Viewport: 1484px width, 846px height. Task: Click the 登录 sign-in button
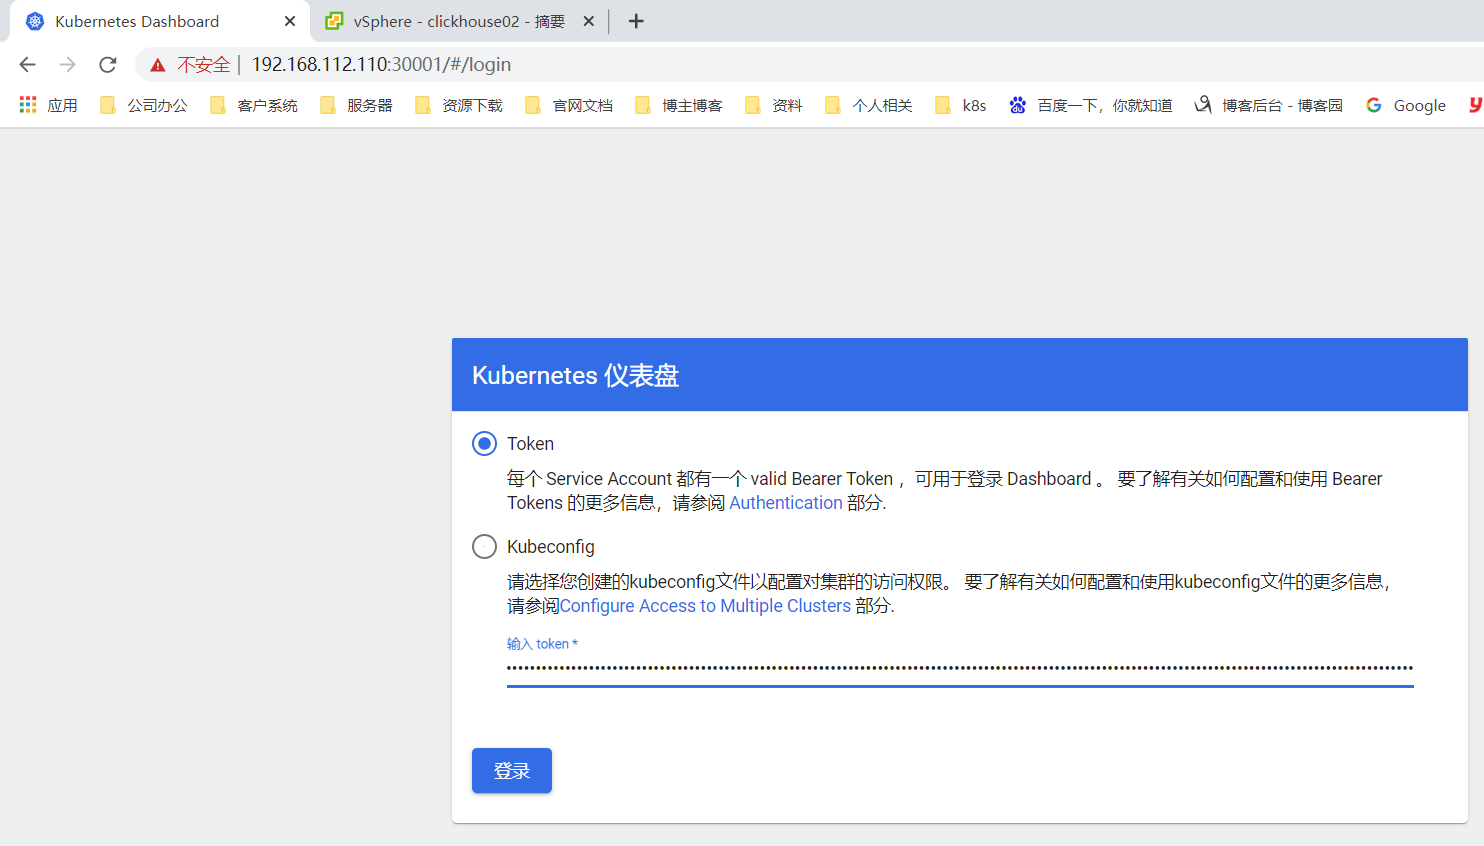coord(512,771)
